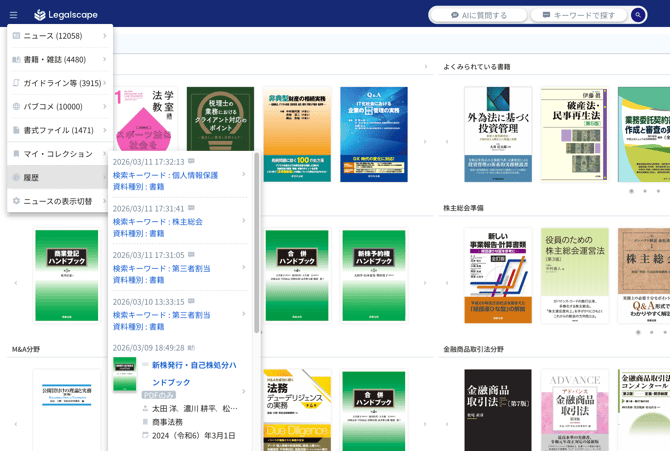
Task: Select first carousel dot under よくみられている書籍
Action: pos(631,191)
